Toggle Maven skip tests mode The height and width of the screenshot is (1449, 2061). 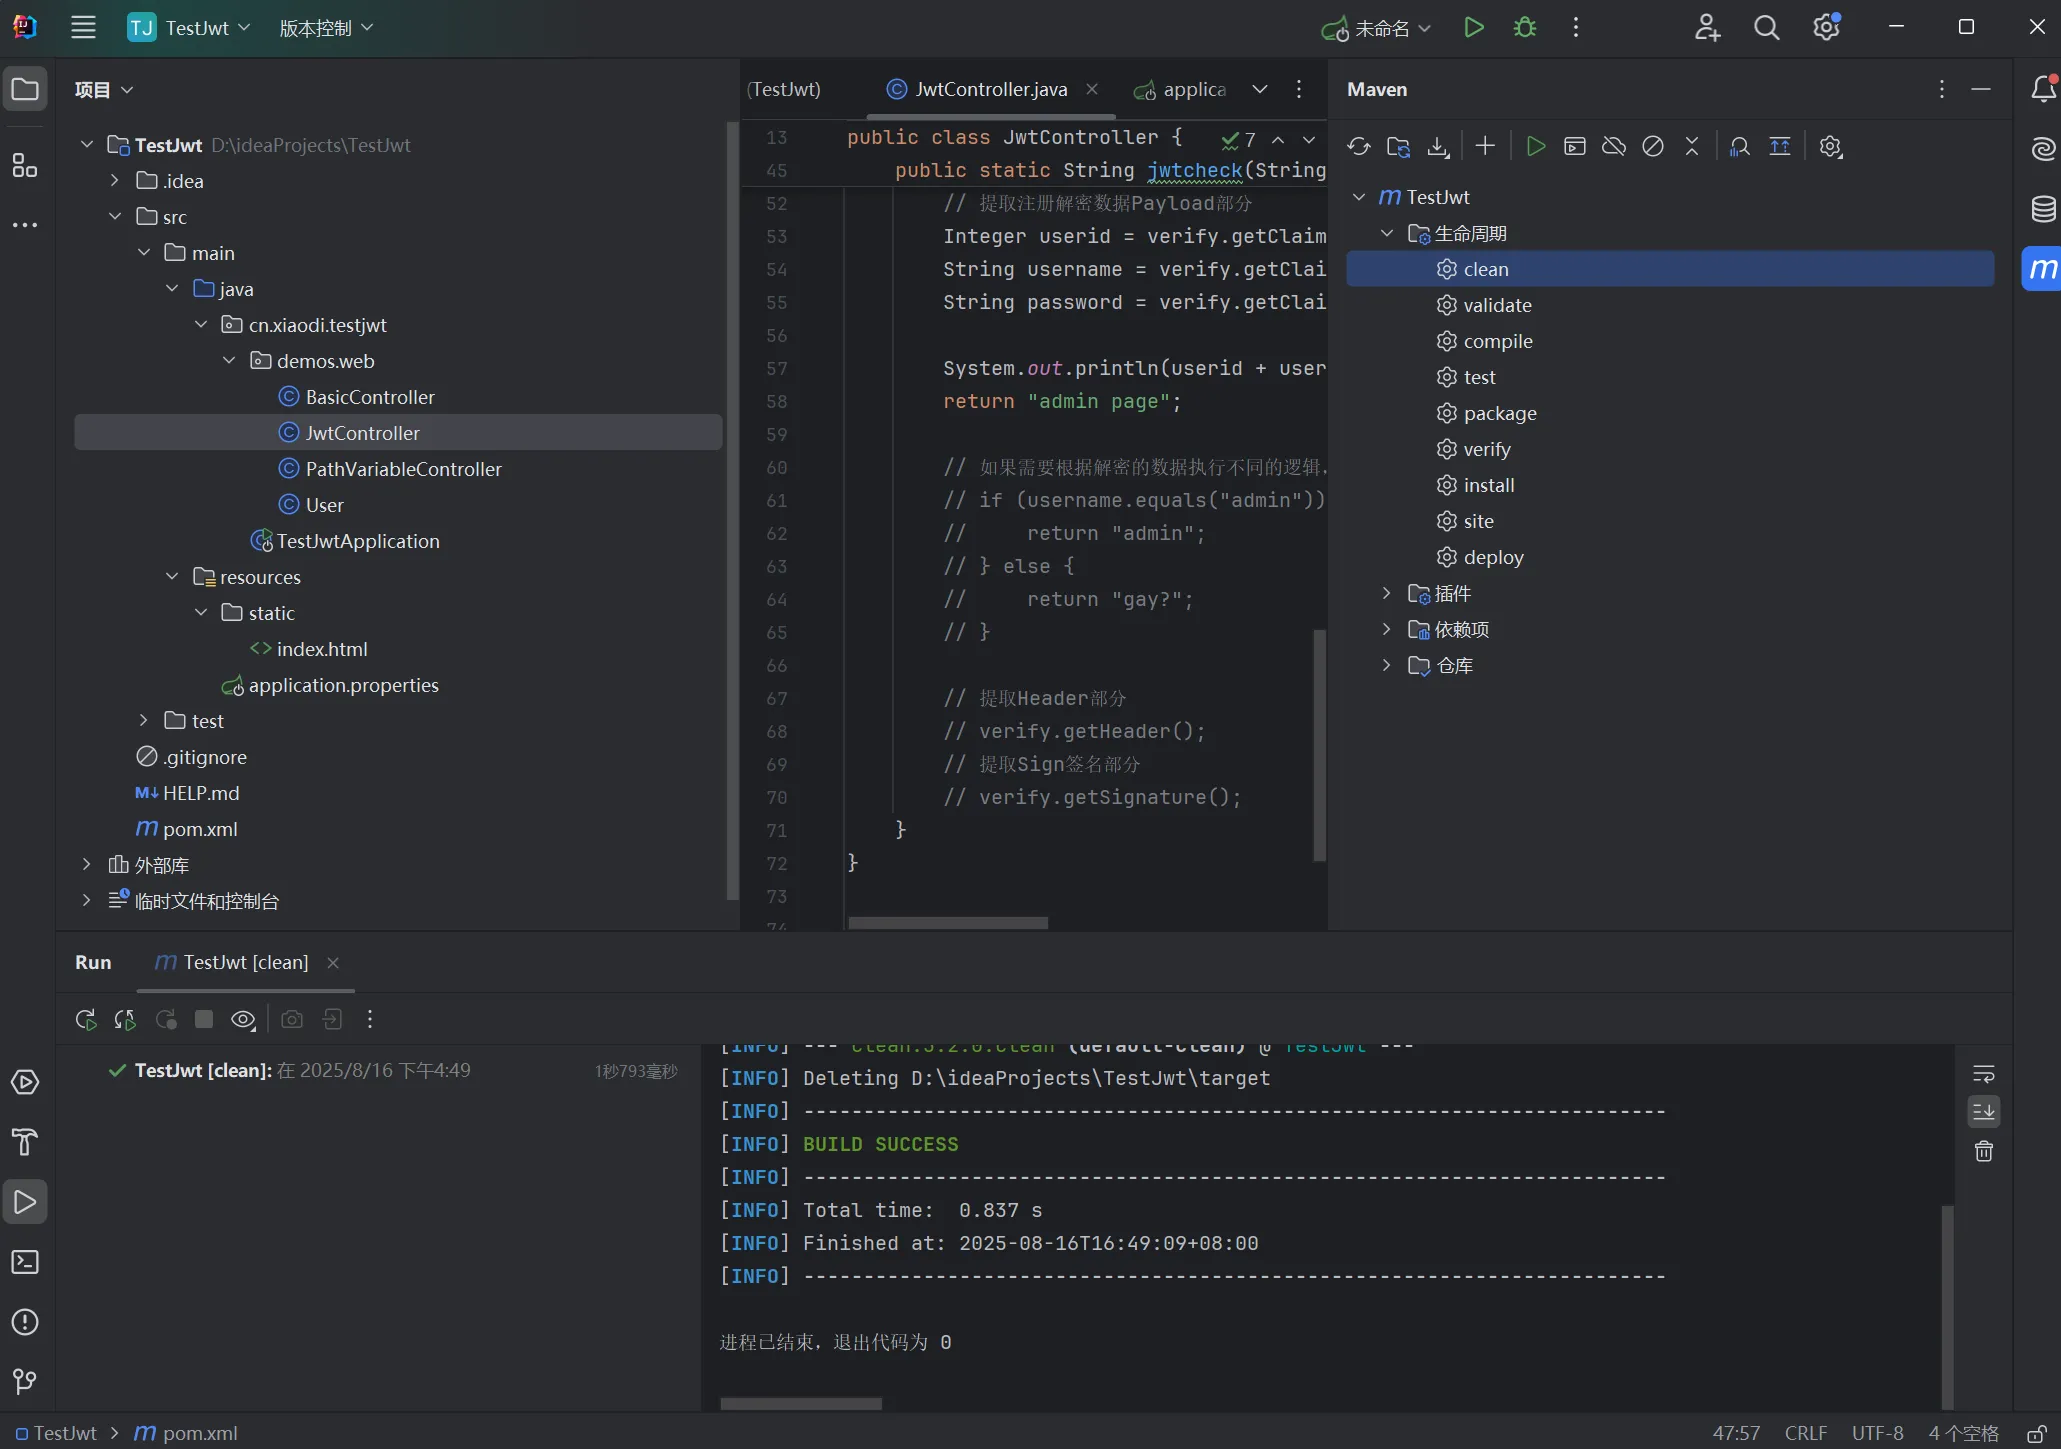click(x=1653, y=147)
